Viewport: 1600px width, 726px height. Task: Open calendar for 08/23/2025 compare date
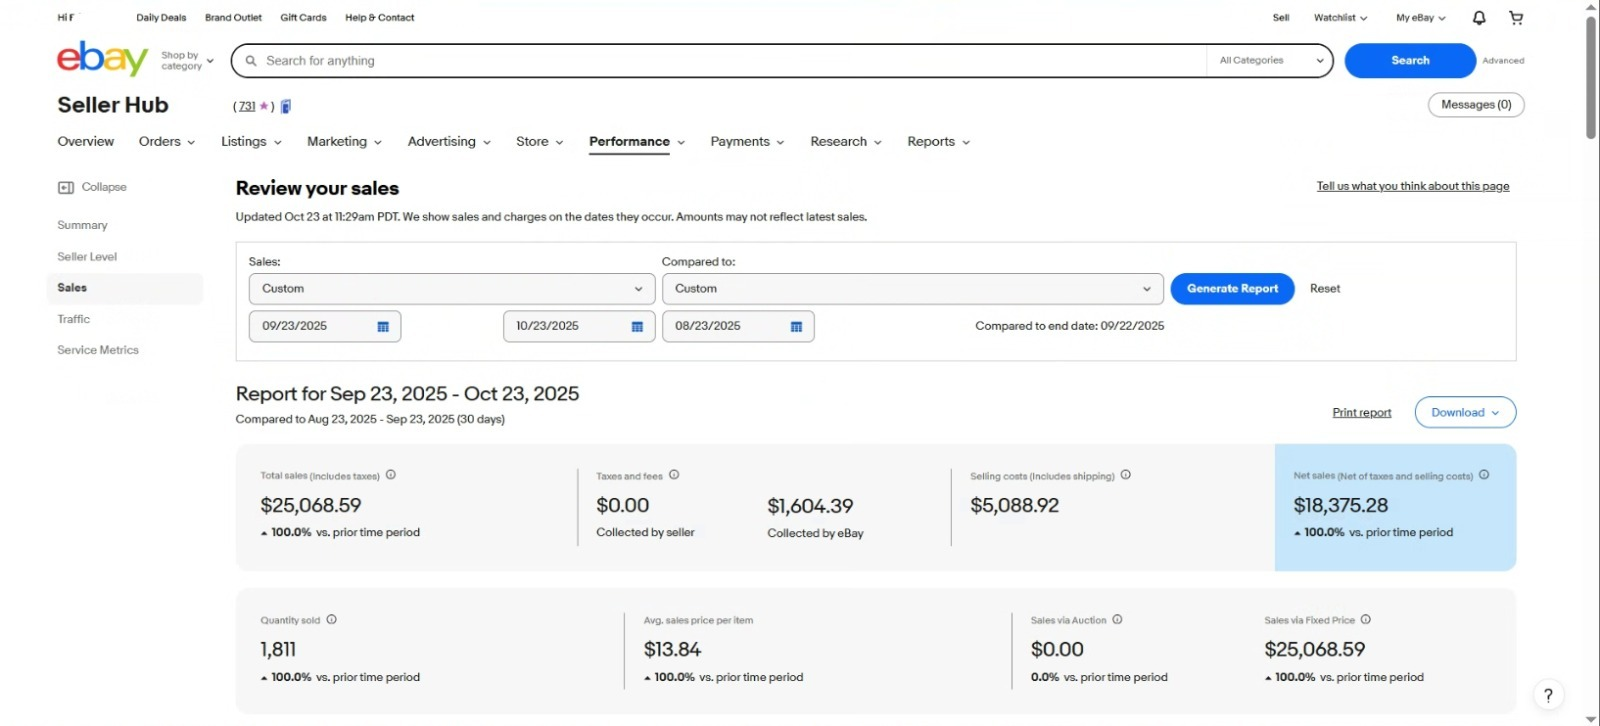[796, 327]
